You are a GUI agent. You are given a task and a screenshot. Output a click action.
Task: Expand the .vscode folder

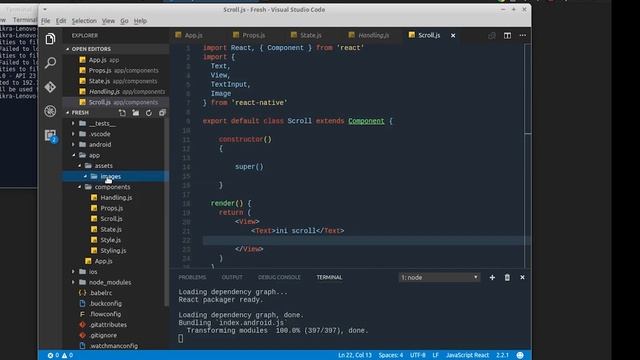(x=100, y=134)
